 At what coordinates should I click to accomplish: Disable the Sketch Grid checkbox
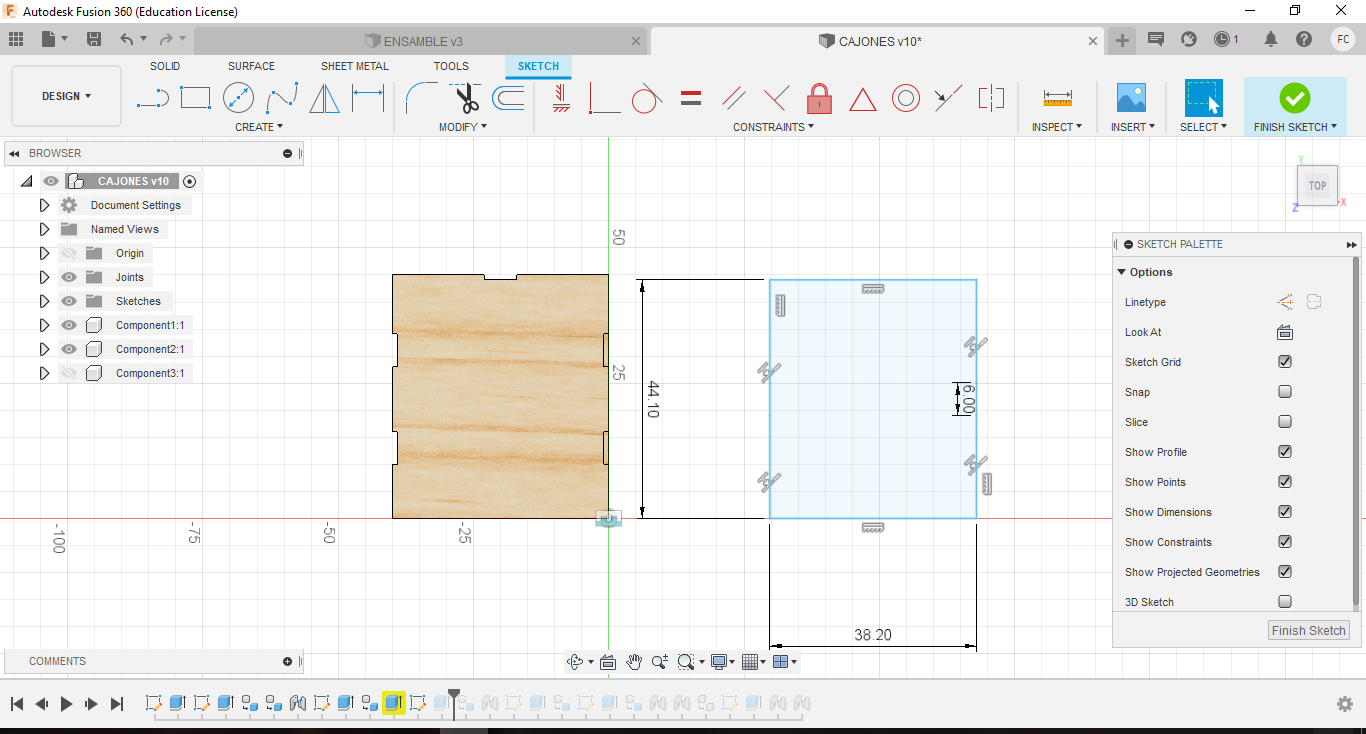click(1285, 362)
